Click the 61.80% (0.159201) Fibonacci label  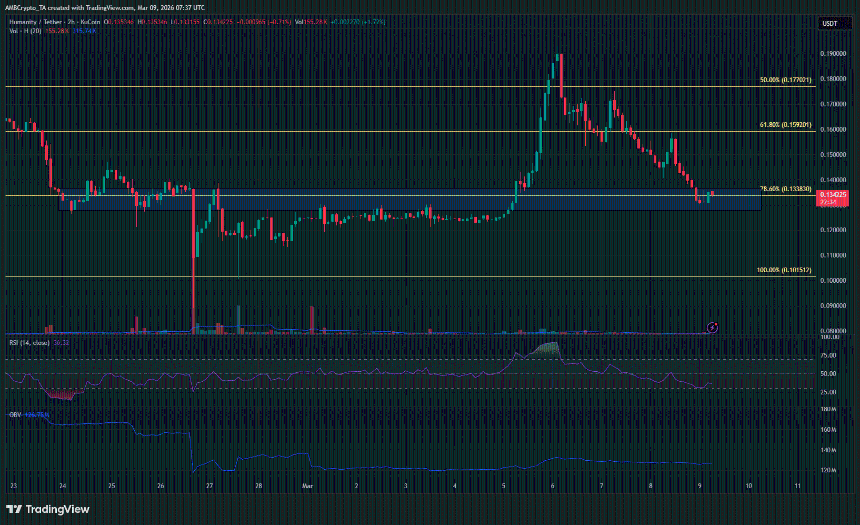tap(785, 125)
